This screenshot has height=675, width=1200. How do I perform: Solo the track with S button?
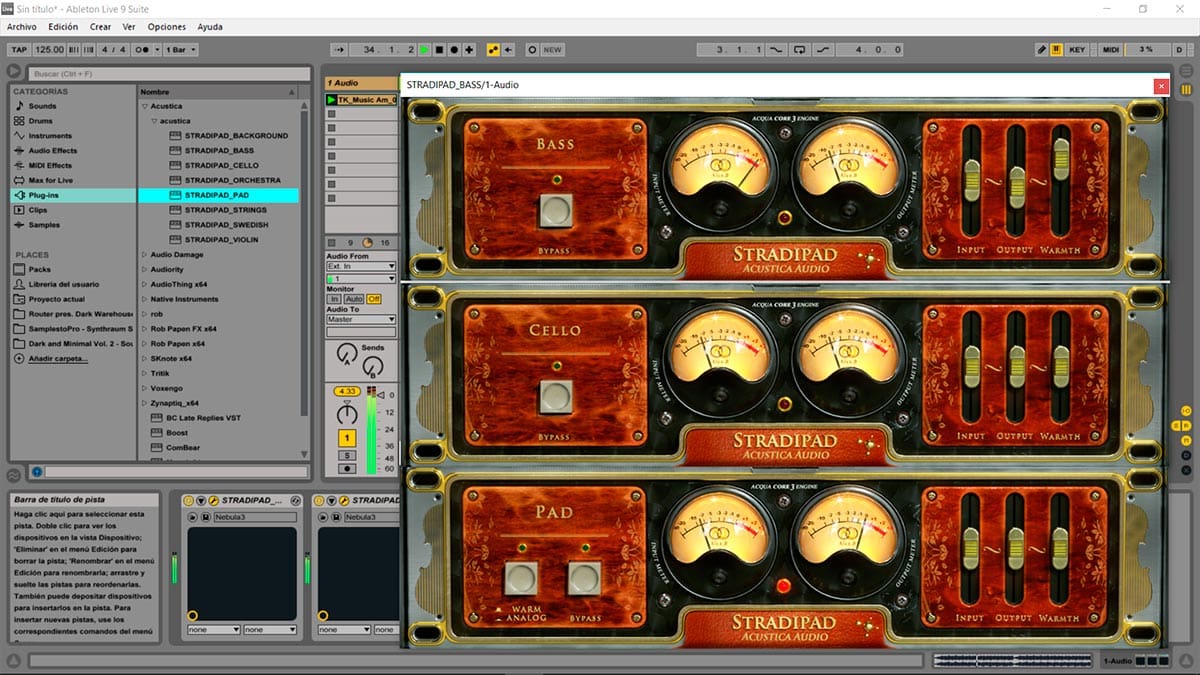click(x=347, y=455)
